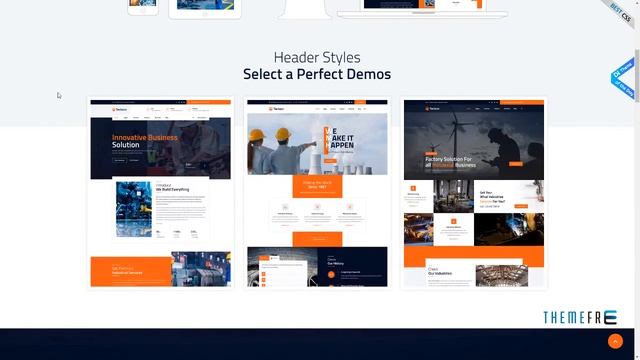This screenshot has width=640, height=360.
Task: Click the Header Styles heading text
Action: [317, 57]
